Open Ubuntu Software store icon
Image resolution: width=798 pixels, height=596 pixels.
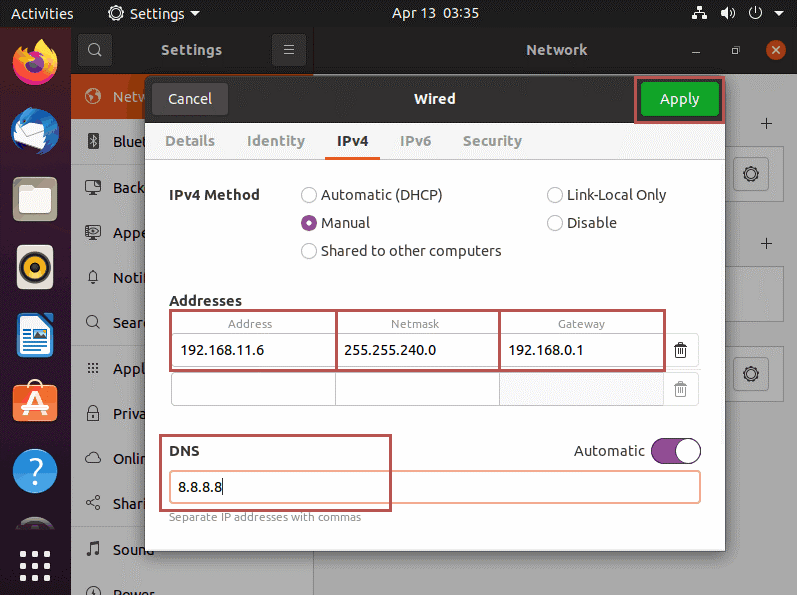point(35,402)
